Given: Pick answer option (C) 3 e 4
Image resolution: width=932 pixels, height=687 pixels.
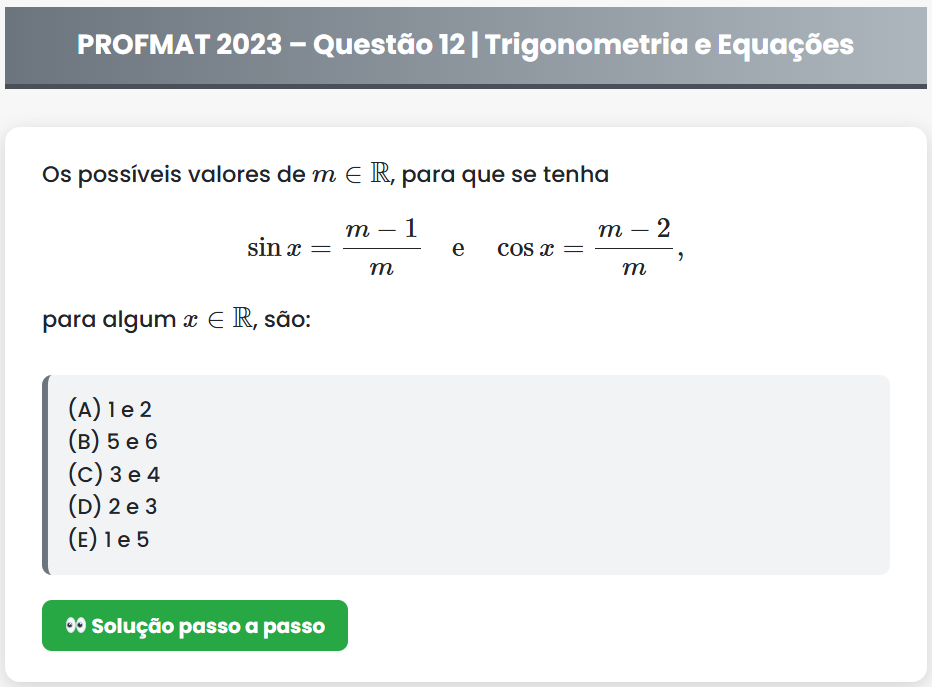Looking at the screenshot, I should click(114, 474).
